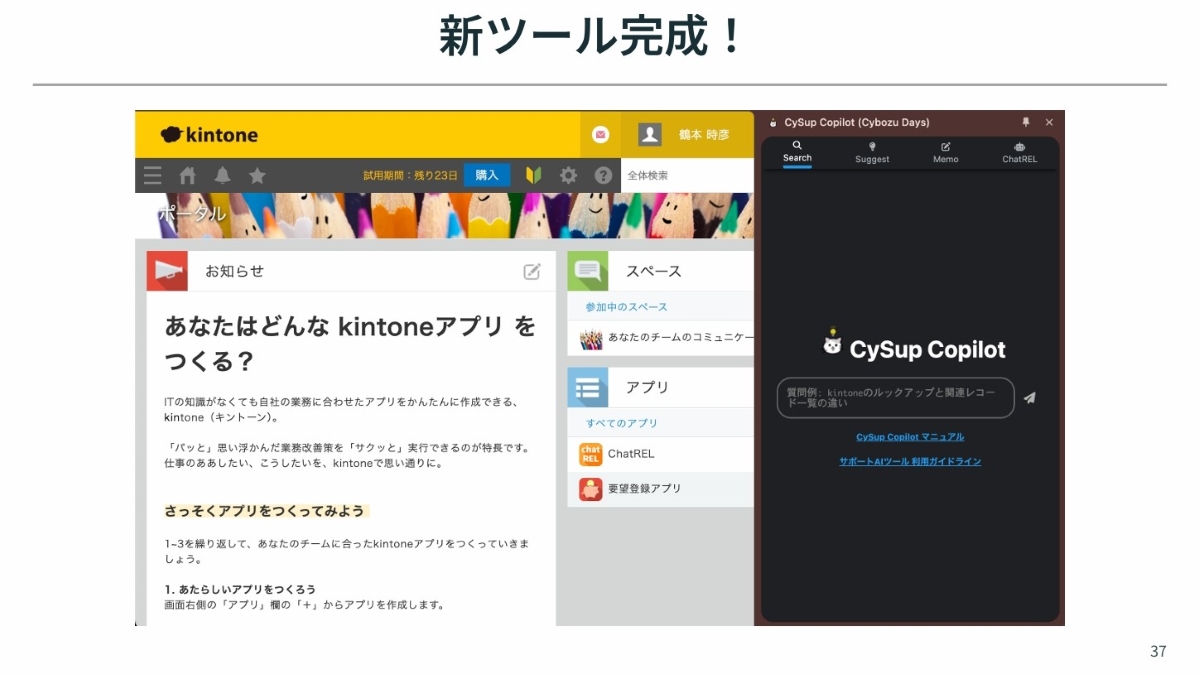Click the お知らせ section heading
This screenshot has height=675, width=1200.
click(234, 271)
